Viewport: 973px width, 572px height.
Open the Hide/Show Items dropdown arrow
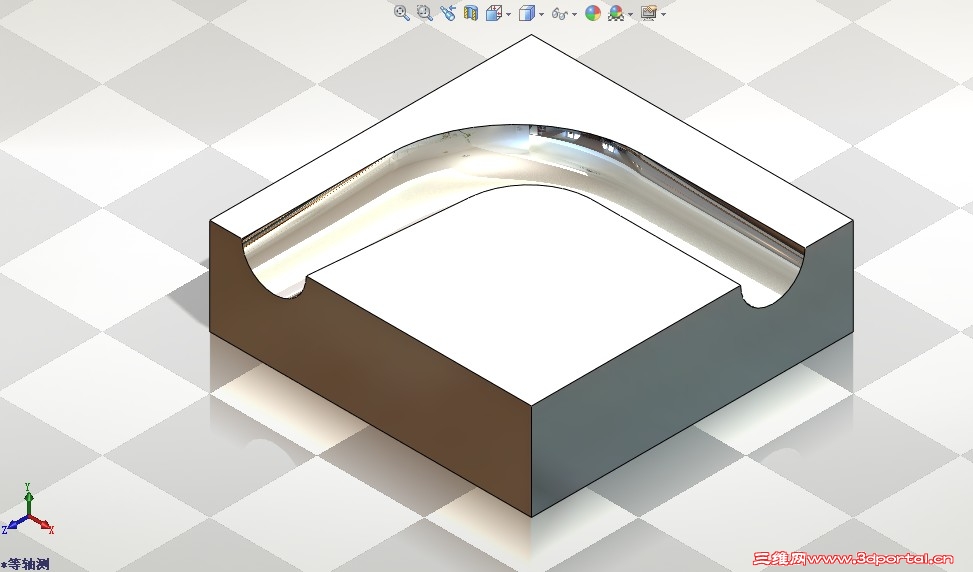(575, 14)
